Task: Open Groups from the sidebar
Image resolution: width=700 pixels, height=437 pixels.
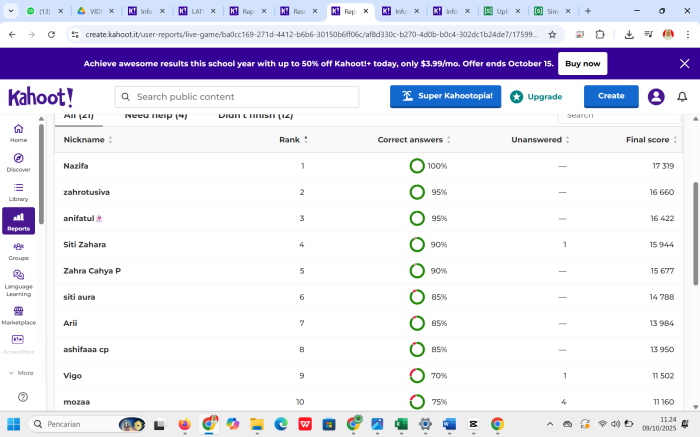Action: tap(18, 250)
